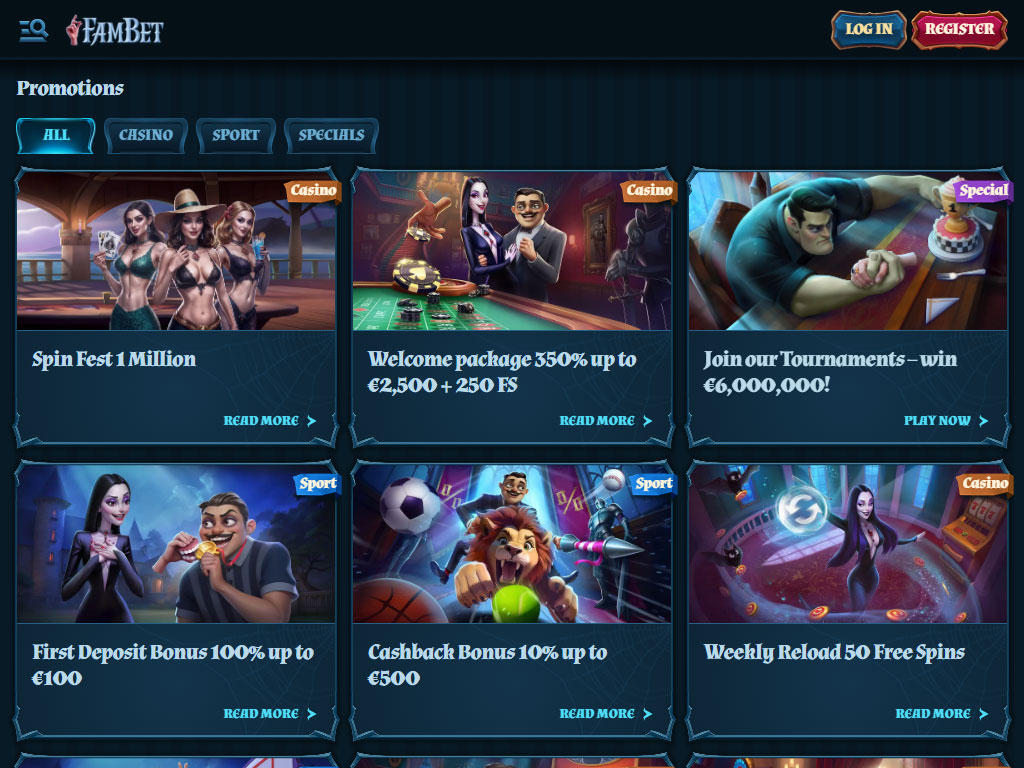Switch to the Sport tab

[x=236, y=135]
